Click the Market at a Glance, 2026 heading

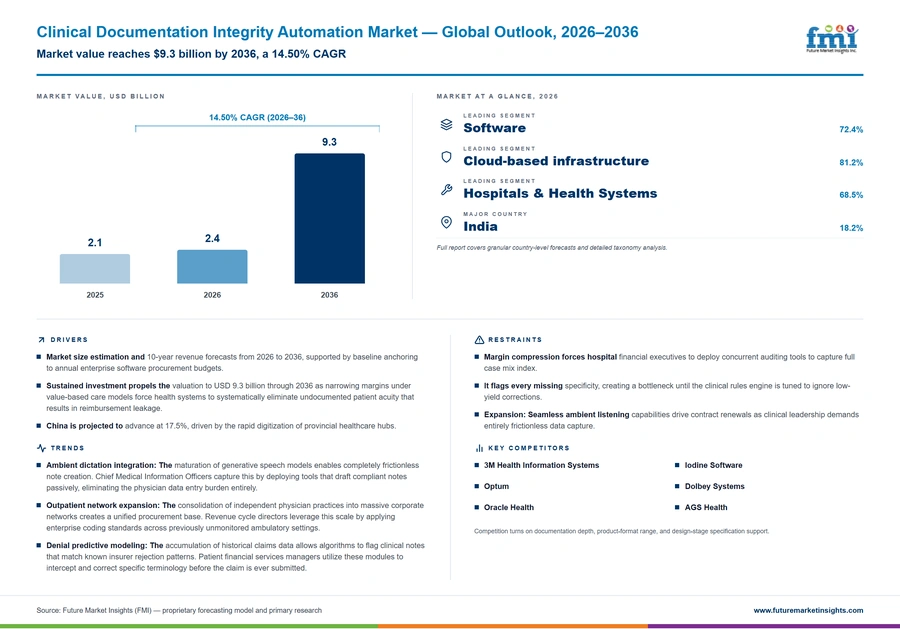tap(497, 96)
